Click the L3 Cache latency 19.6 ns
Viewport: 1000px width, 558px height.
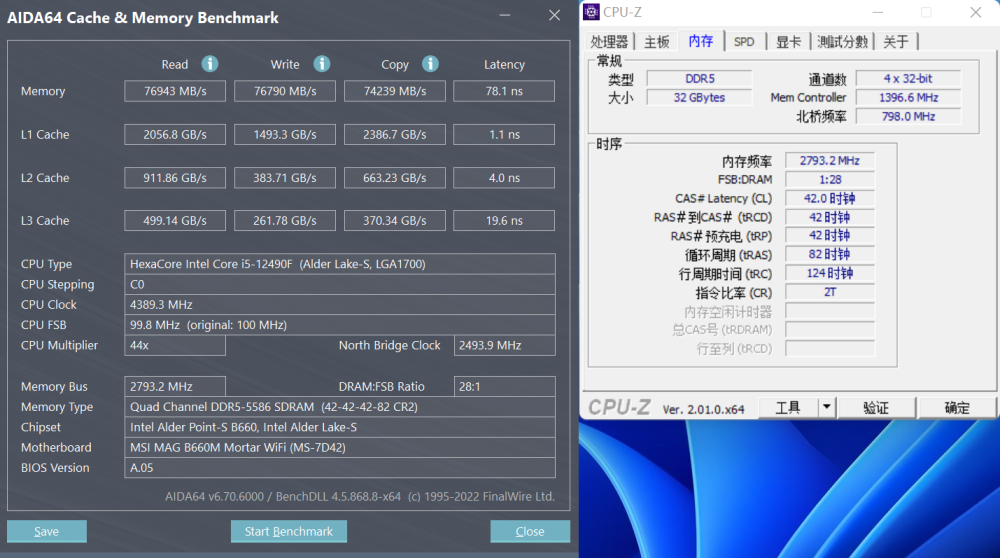point(504,221)
